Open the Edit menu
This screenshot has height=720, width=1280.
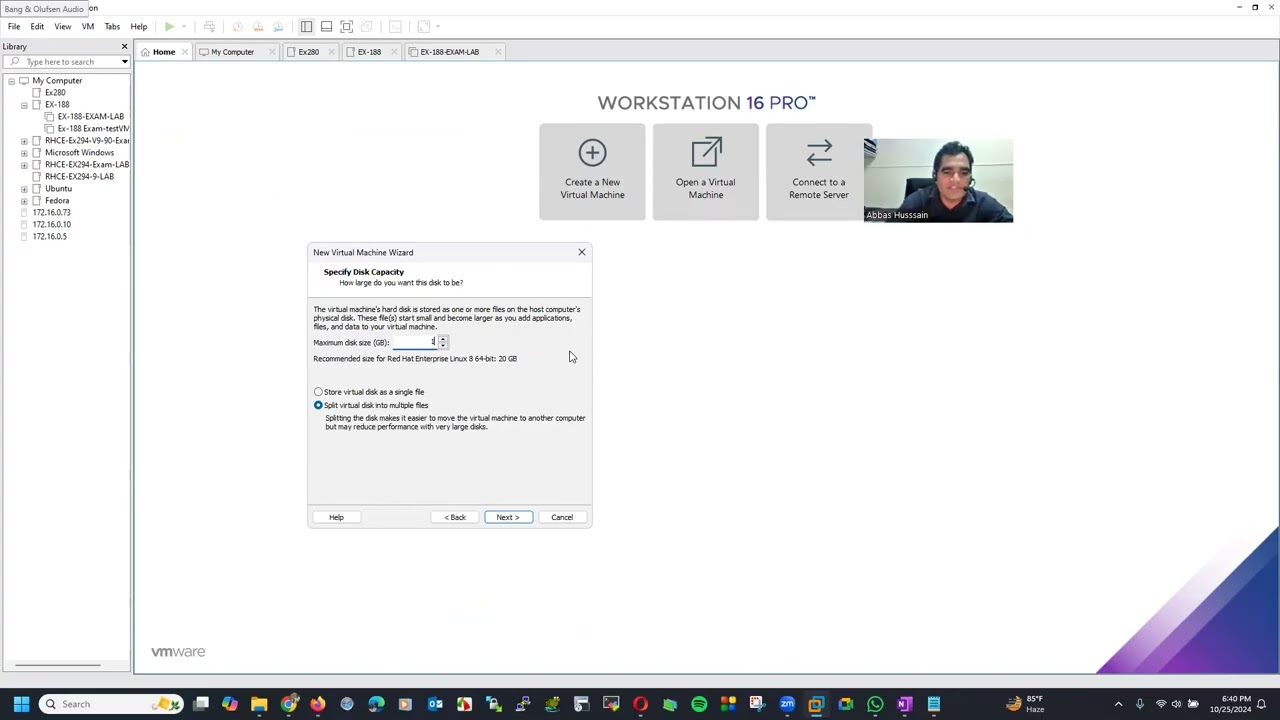click(x=37, y=27)
